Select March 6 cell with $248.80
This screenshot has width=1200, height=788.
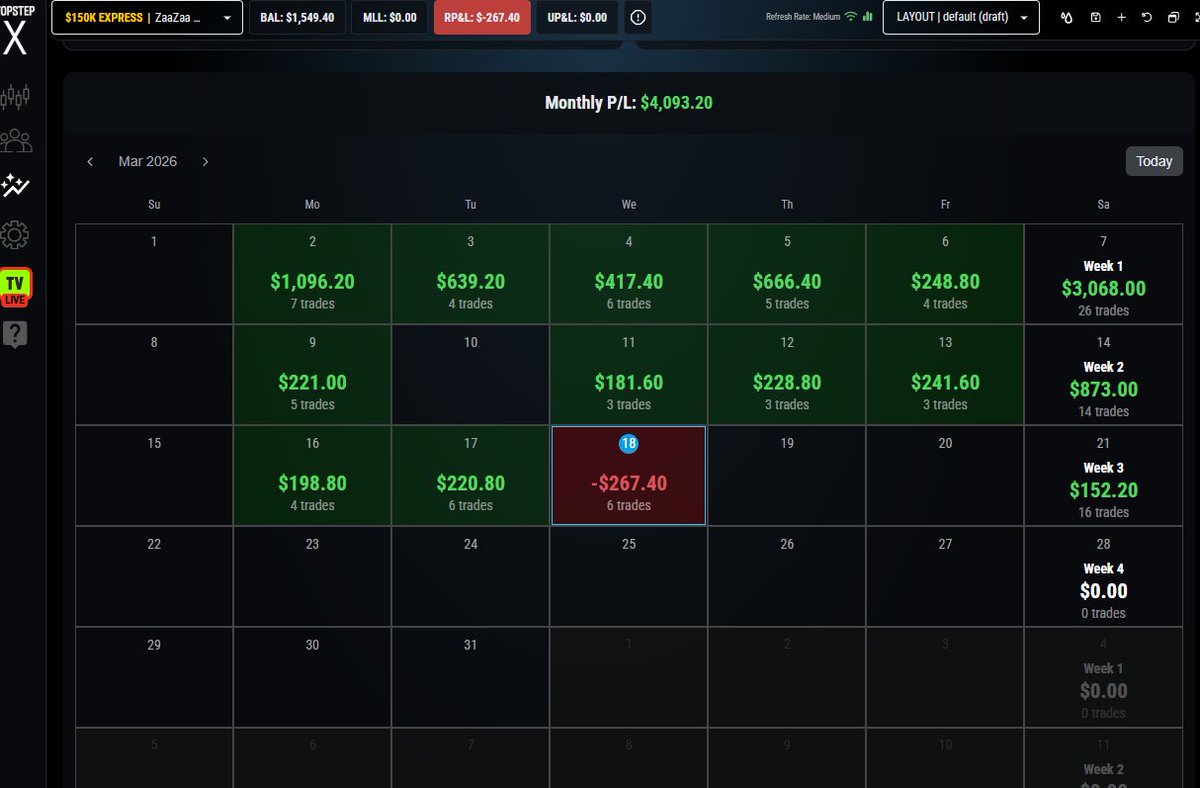(x=945, y=273)
